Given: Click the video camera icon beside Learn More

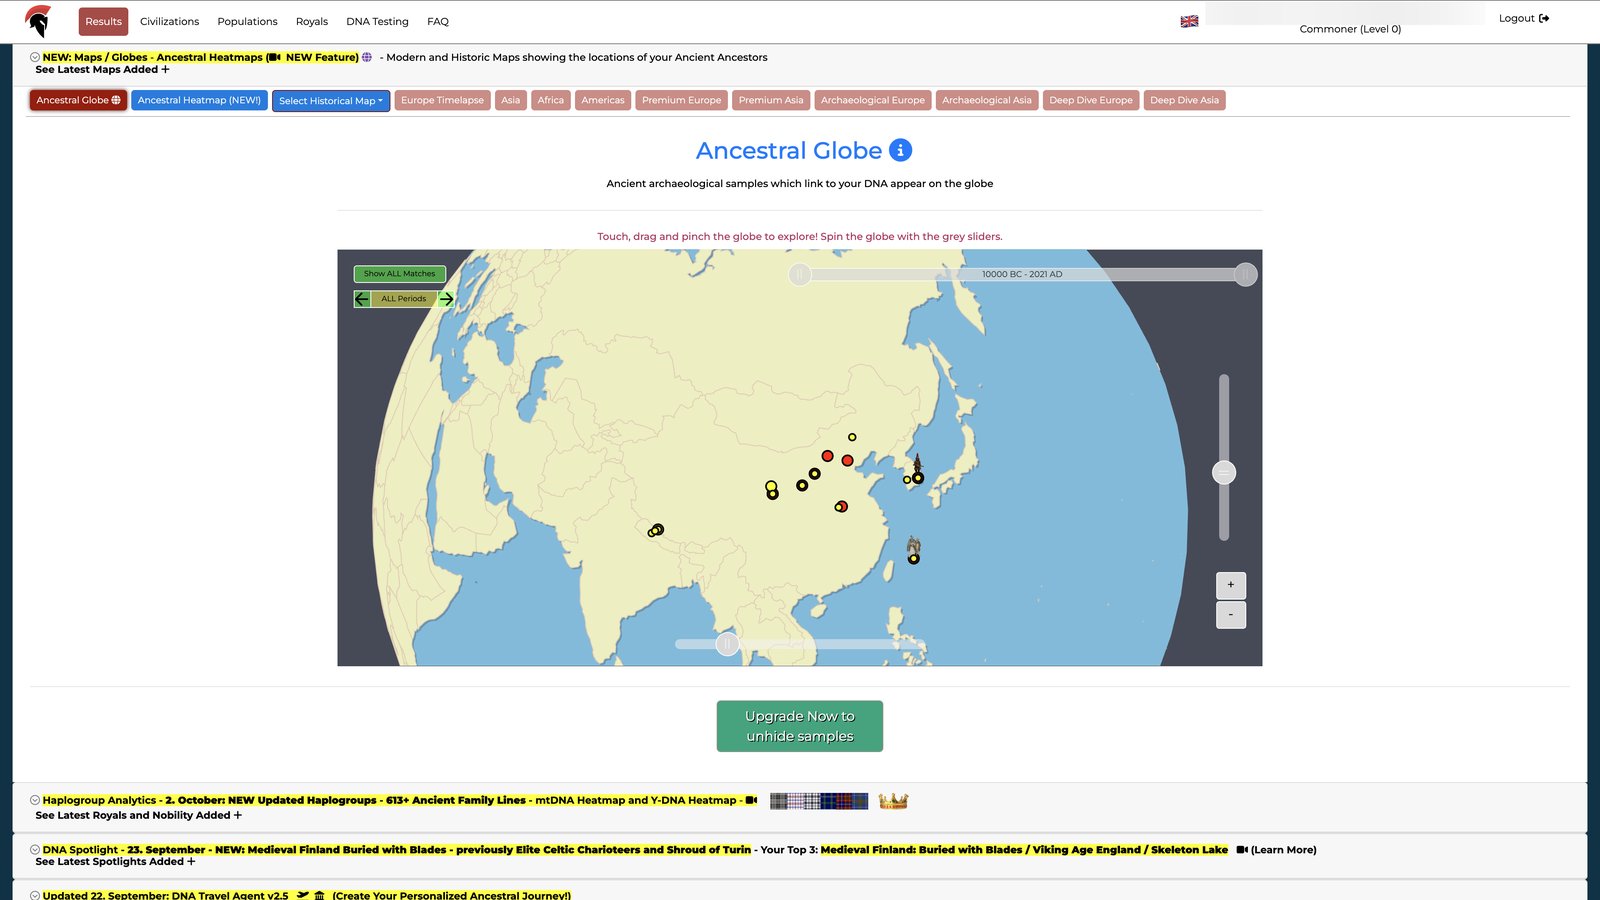Looking at the screenshot, I should coord(1242,850).
